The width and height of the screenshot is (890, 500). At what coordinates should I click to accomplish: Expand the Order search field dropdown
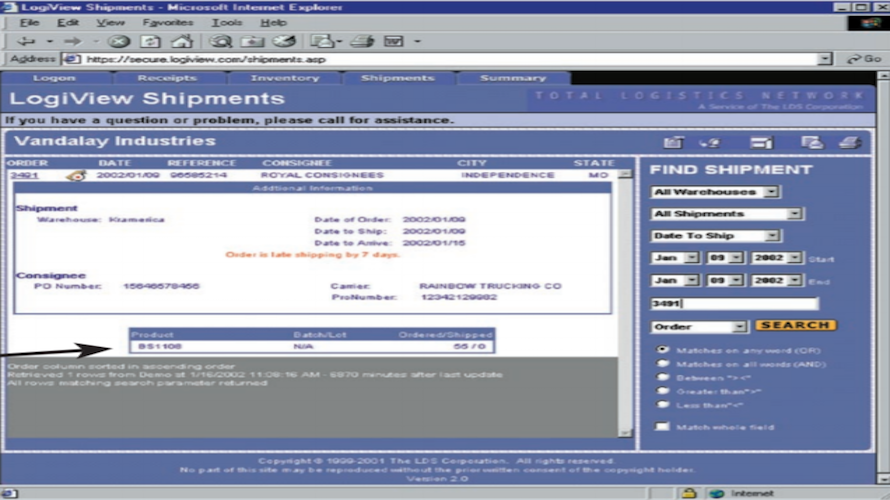(698, 327)
